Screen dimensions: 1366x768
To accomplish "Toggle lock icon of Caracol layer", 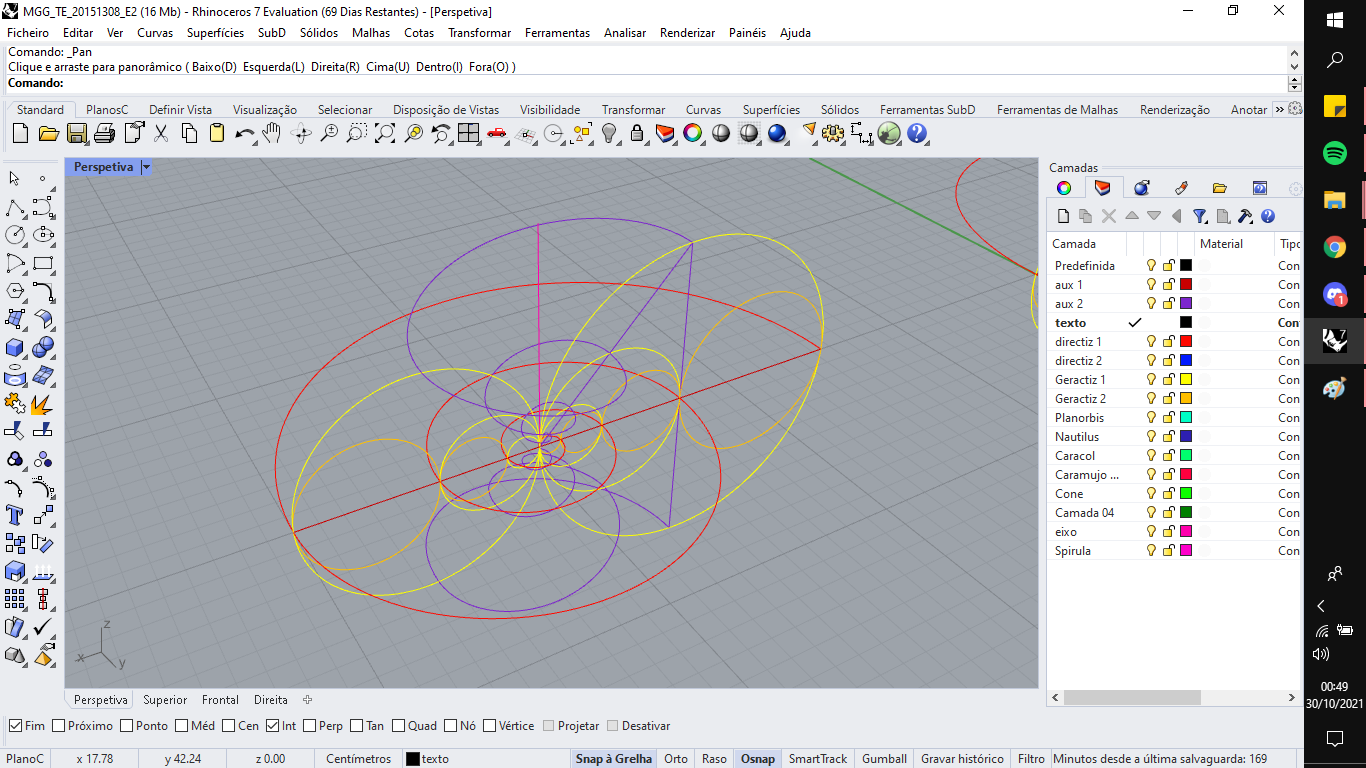I will (x=1168, y=456).
